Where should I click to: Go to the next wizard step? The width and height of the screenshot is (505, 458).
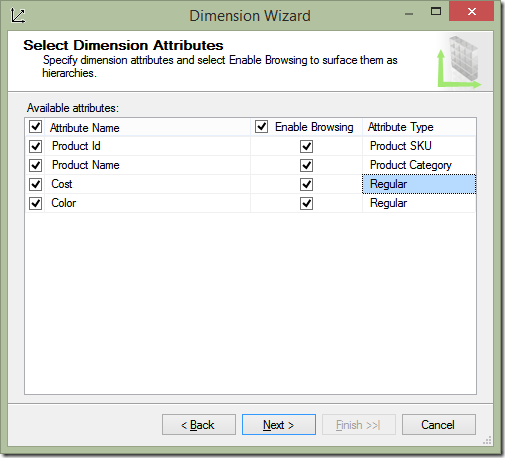[279, 425]
